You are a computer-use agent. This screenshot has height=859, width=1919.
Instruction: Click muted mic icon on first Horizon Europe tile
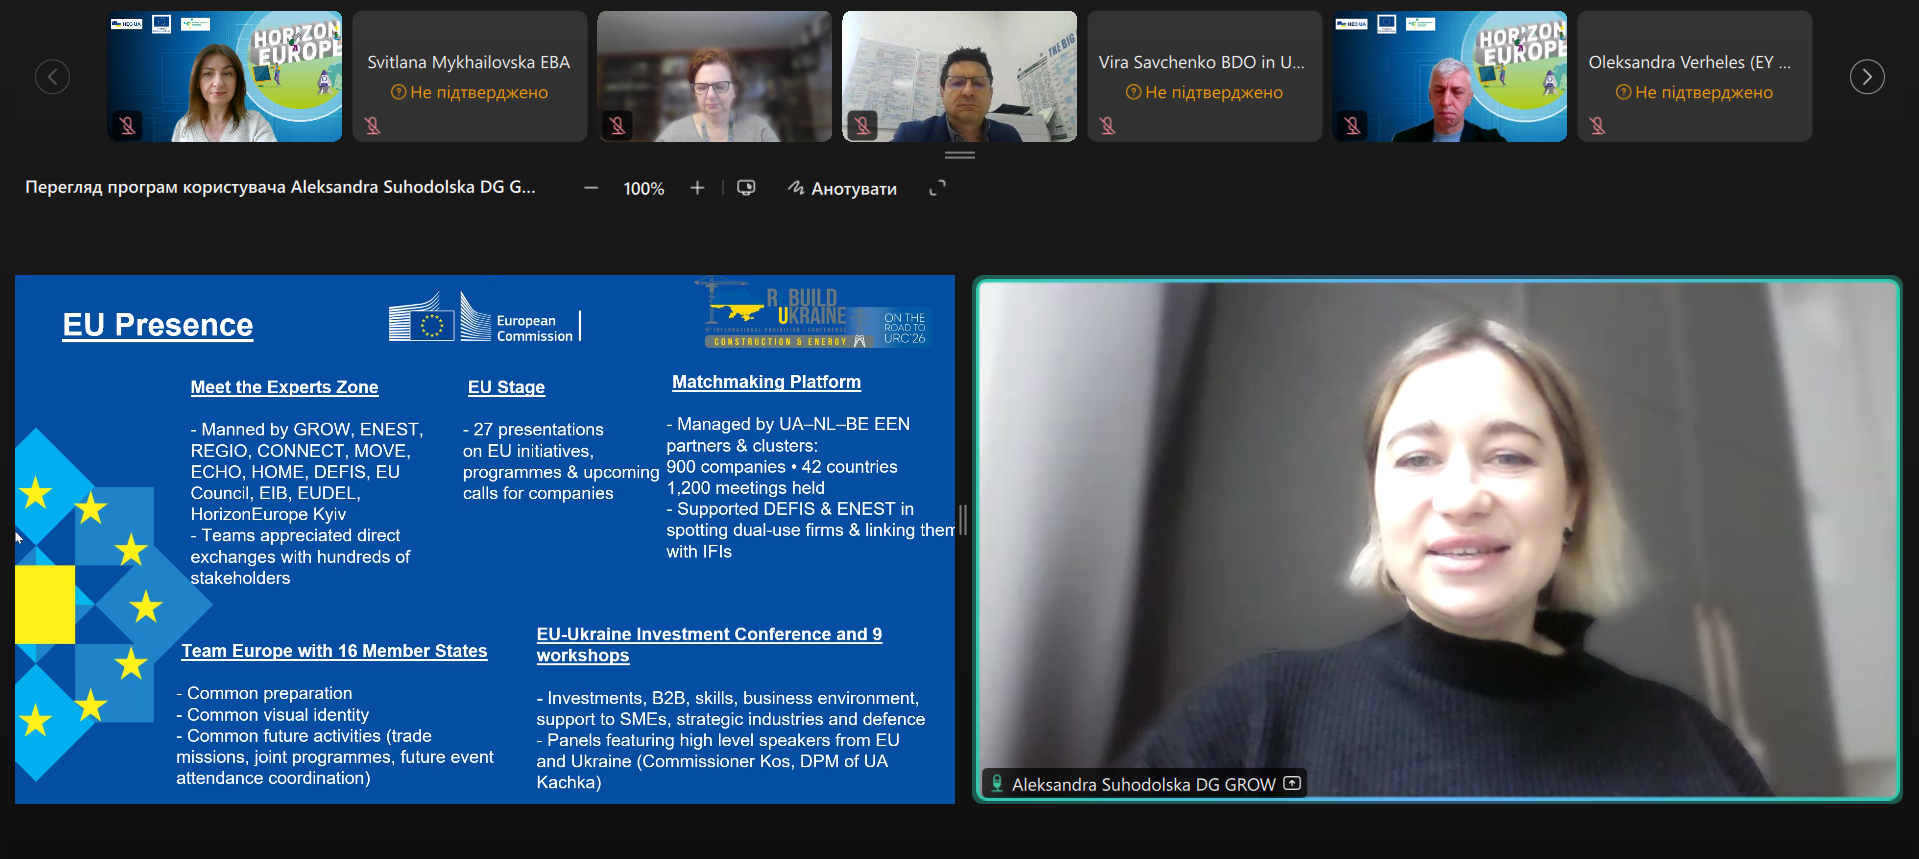click(x=128, y=125)
